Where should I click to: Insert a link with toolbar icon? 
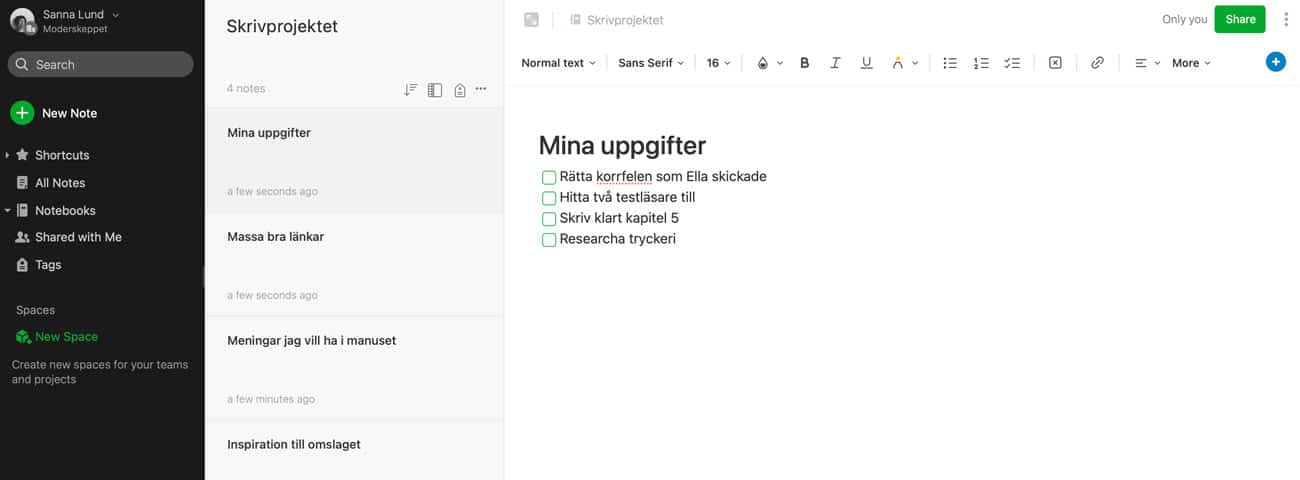click(1097, 63)
